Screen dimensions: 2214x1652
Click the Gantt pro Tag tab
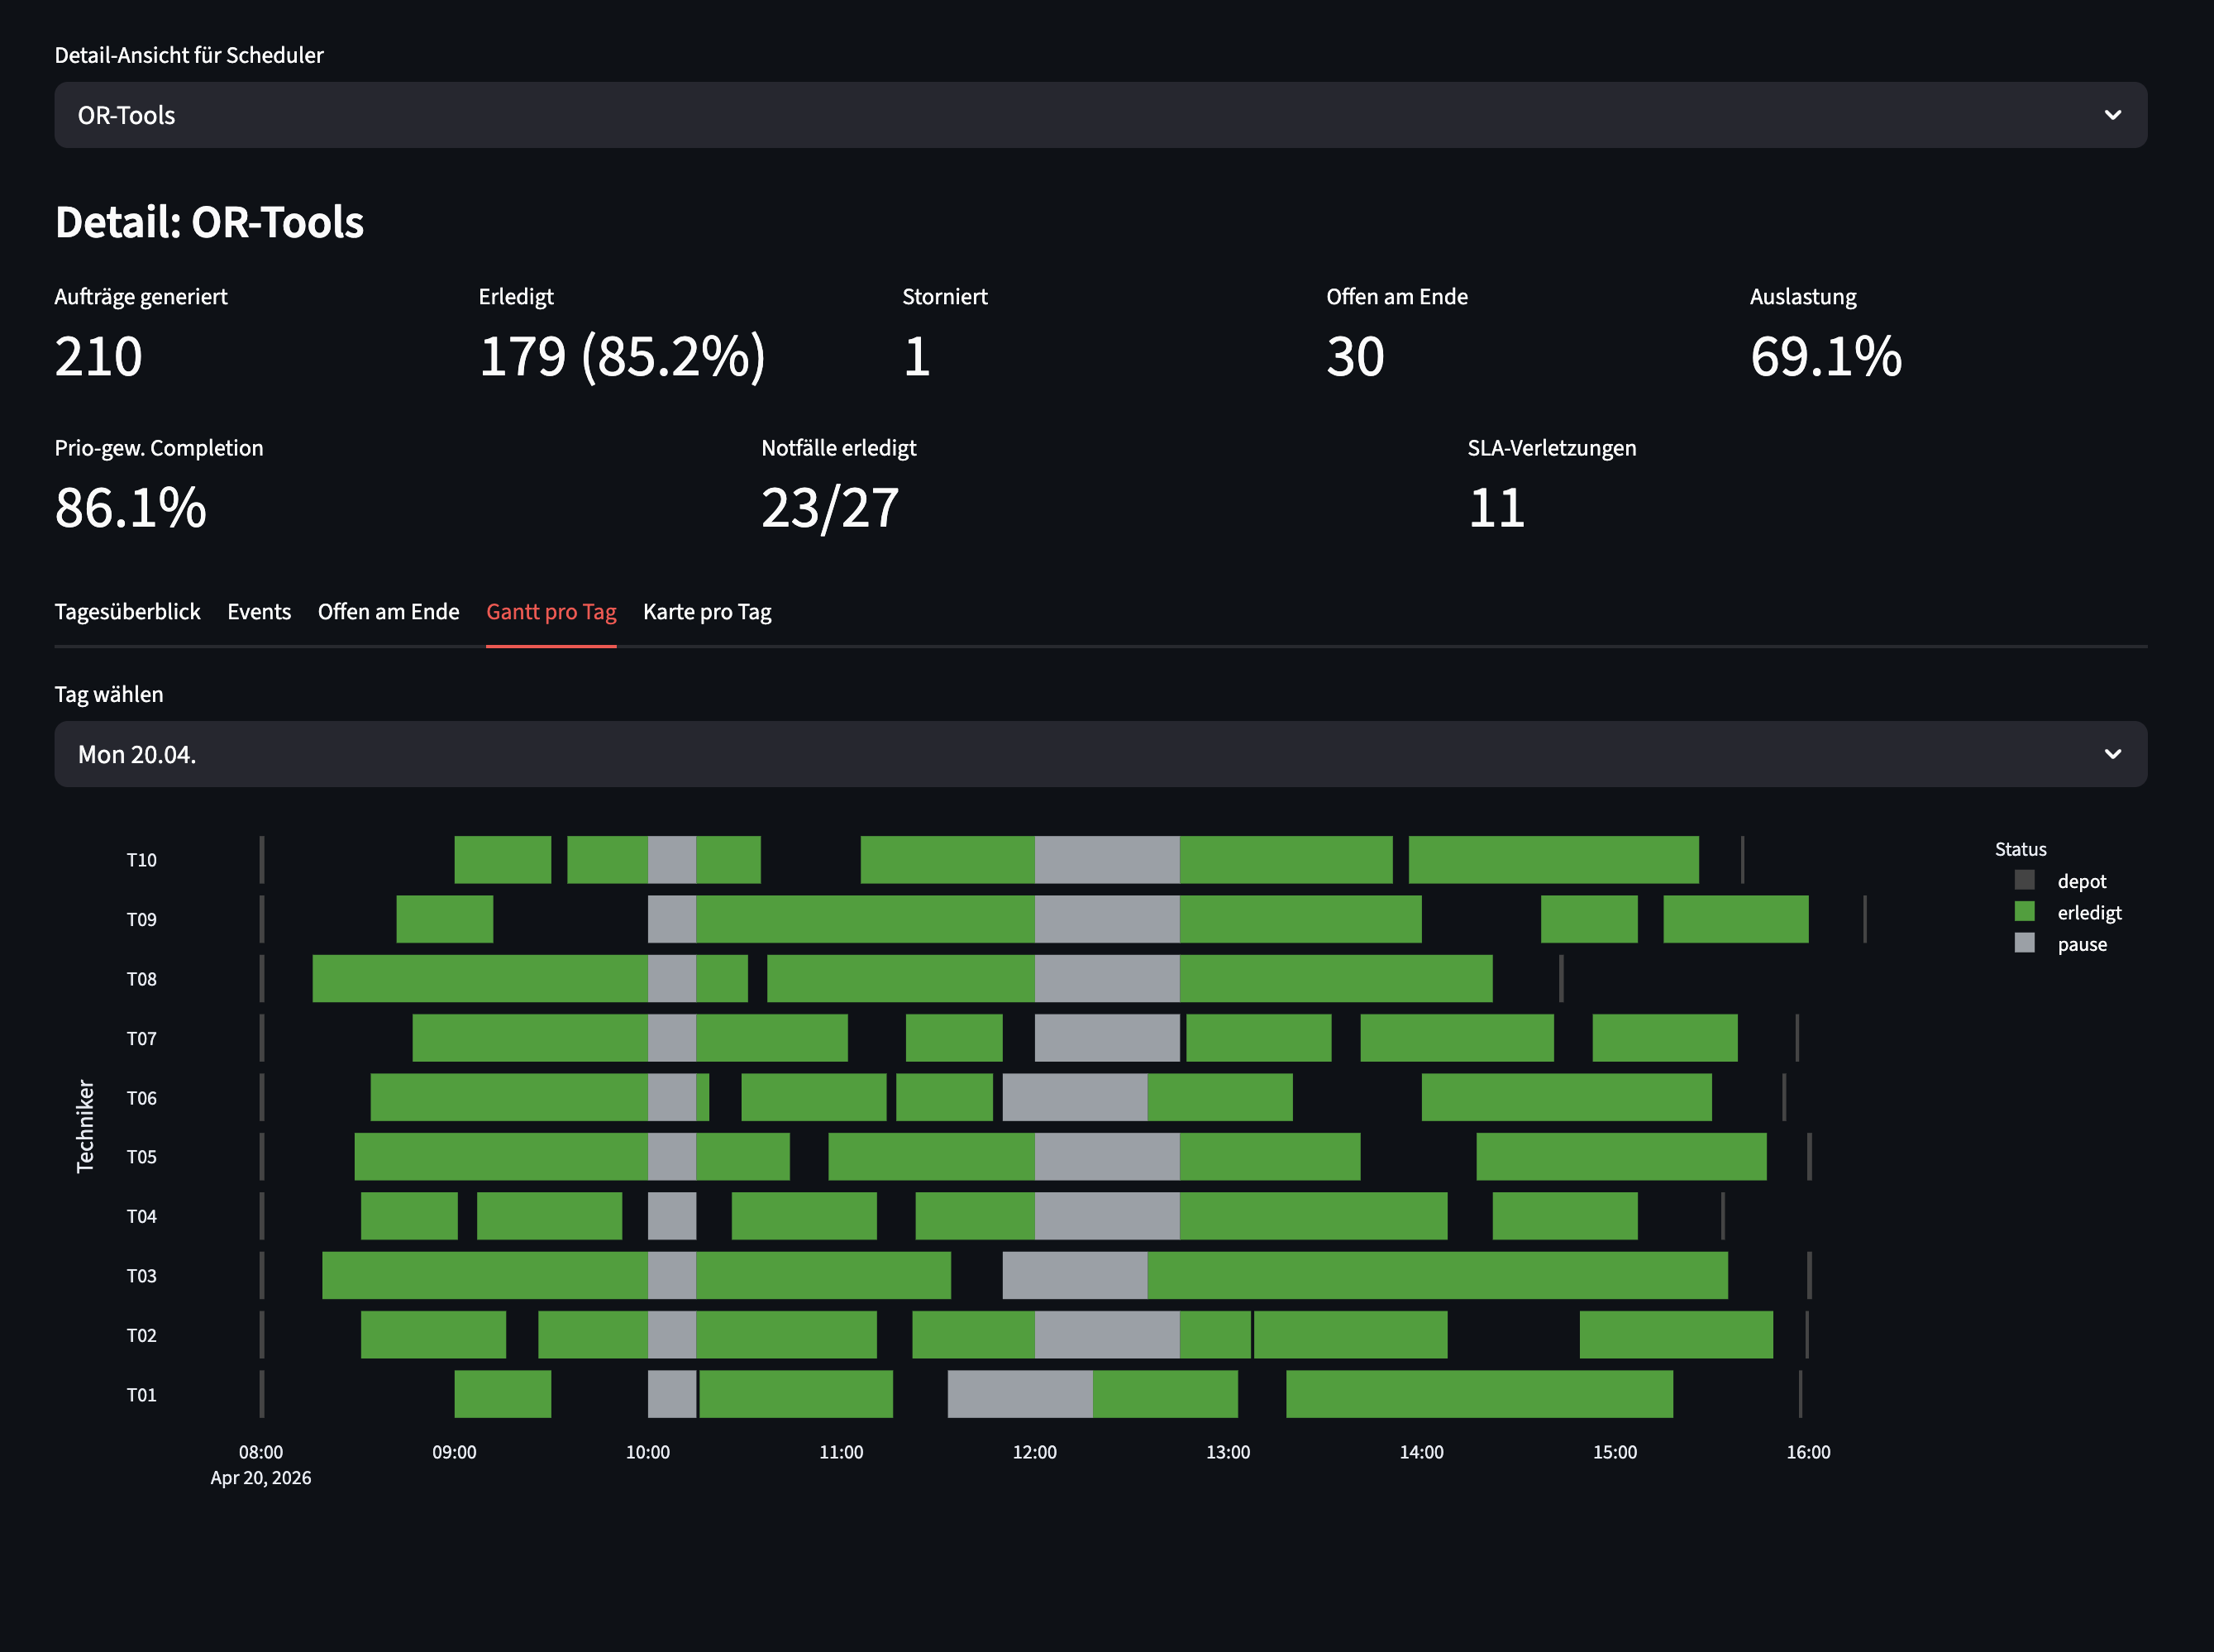(x=551, y=612)
